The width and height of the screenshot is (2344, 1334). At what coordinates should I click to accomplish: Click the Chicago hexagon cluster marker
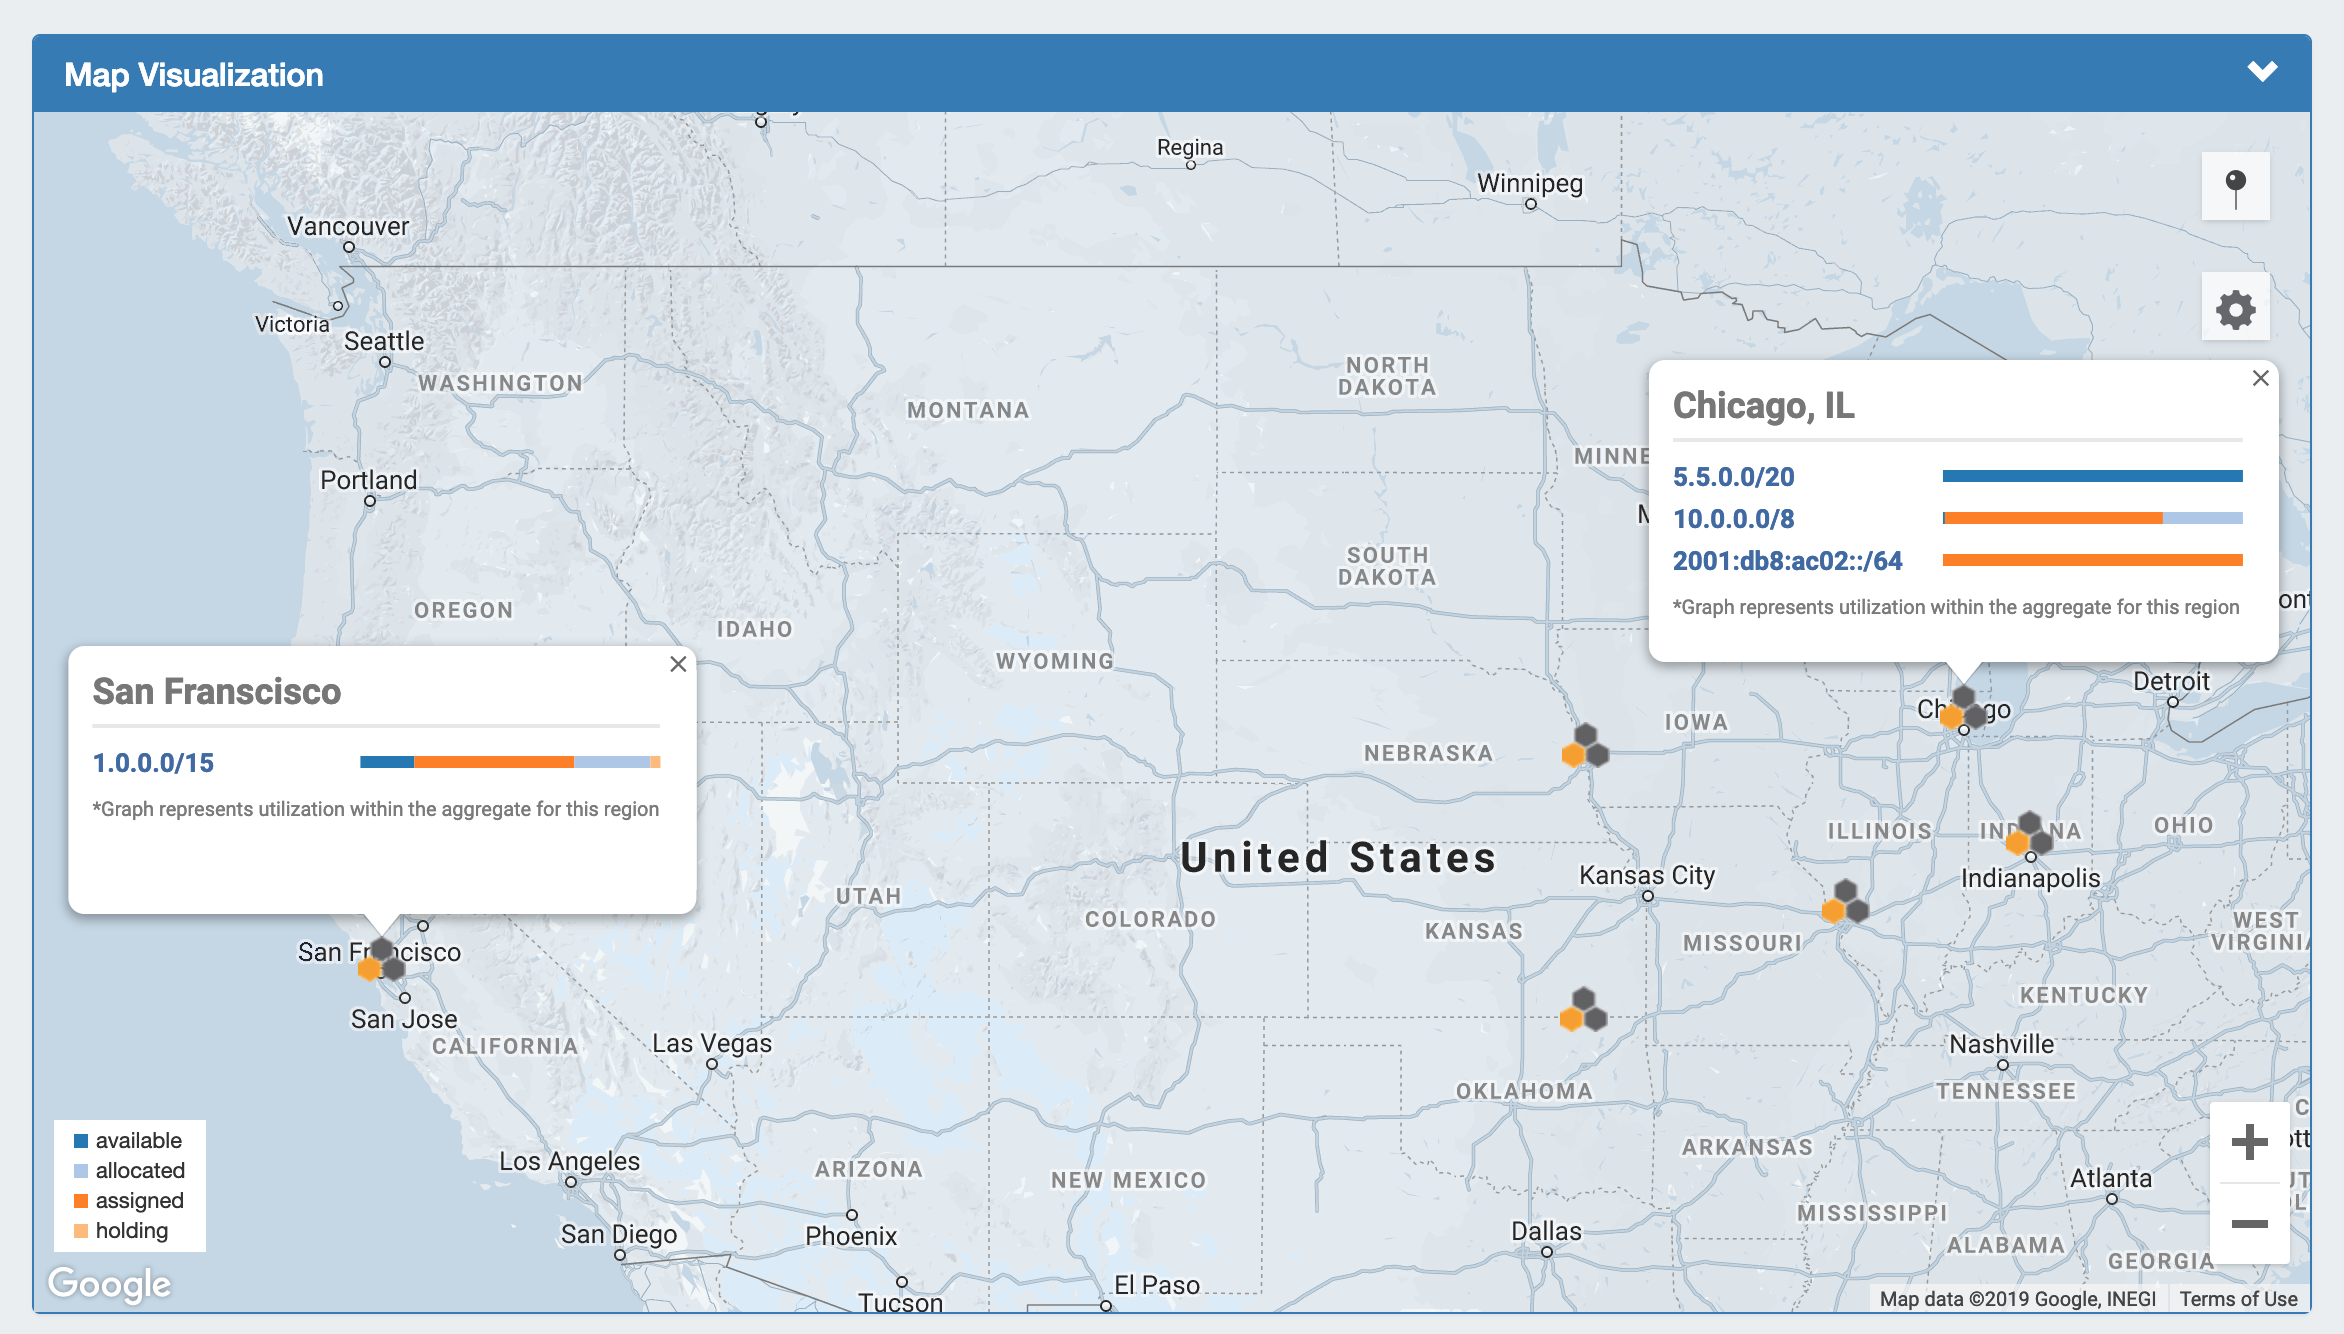point(1963,708)
